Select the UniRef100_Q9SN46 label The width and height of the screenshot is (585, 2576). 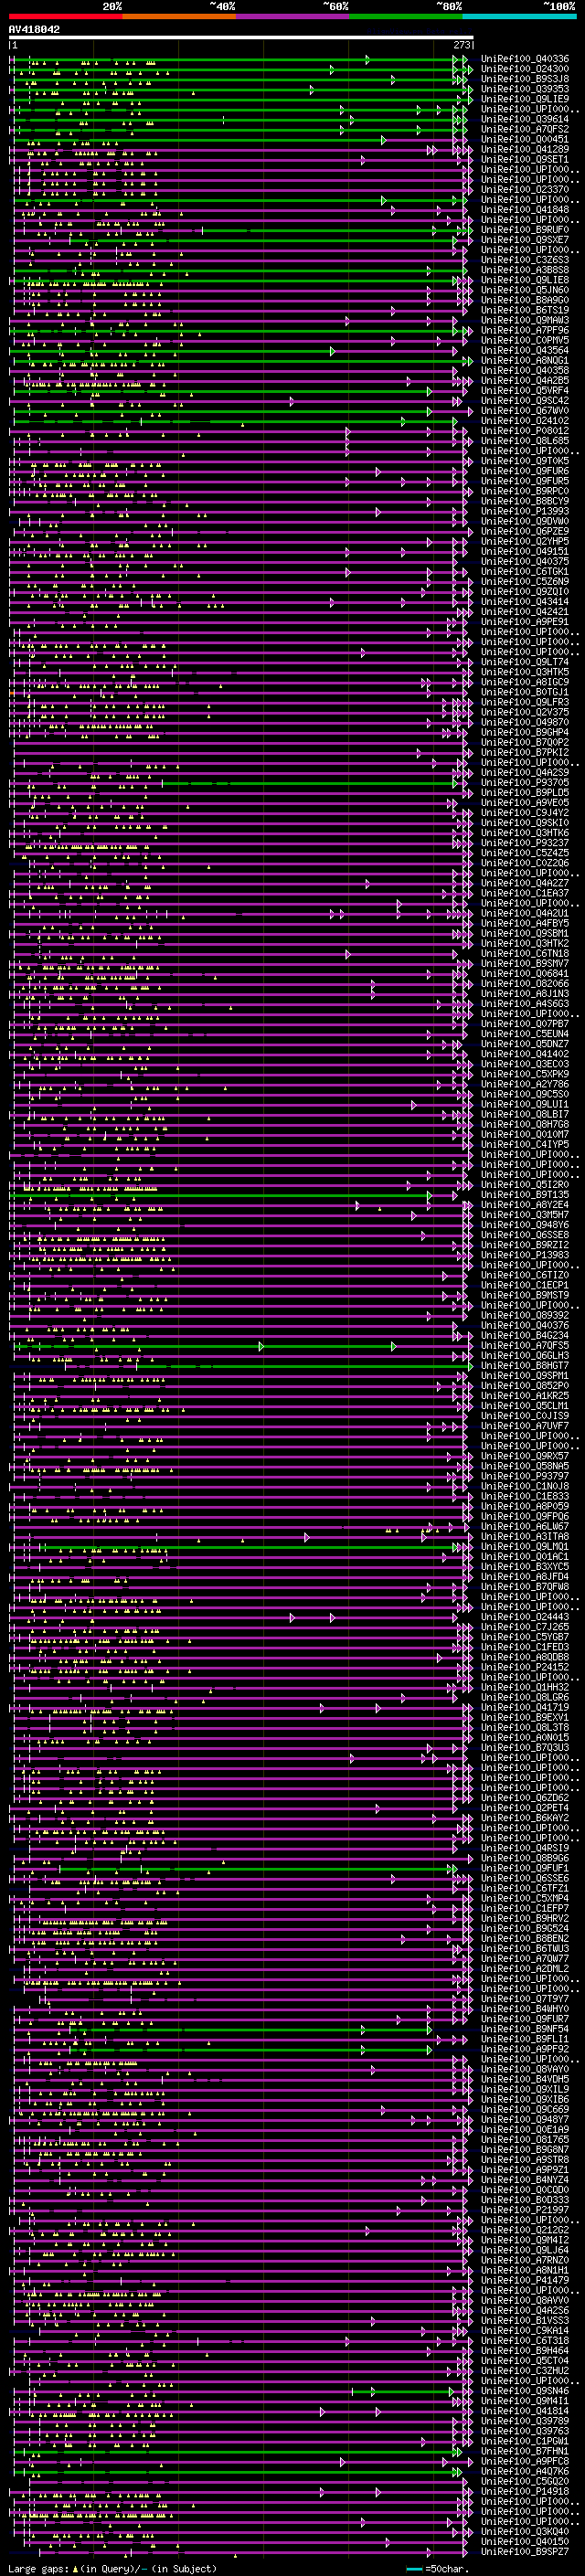525,2390
